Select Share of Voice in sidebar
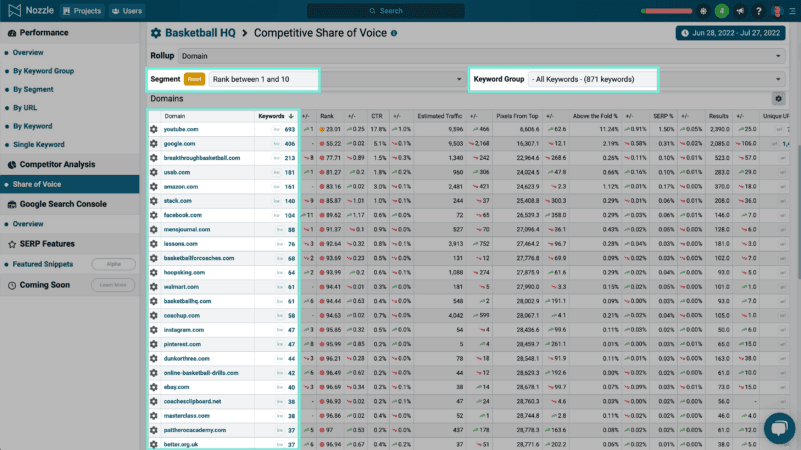 (69, 184)
